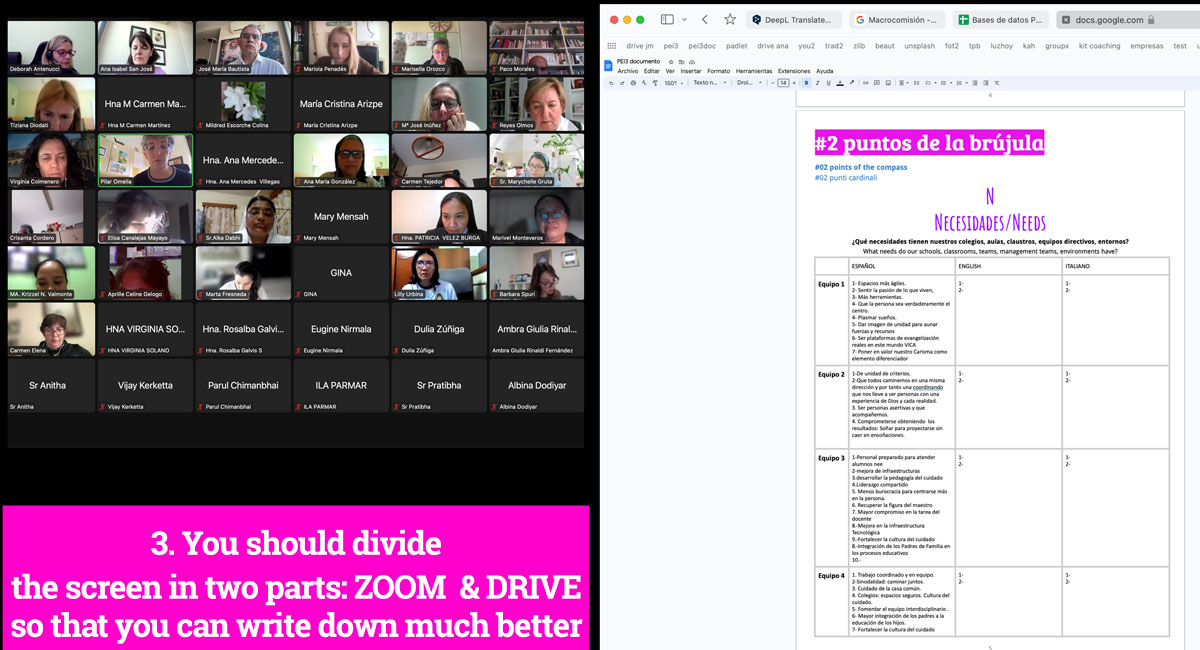Bookmark the page with the star icon
Screen dimensions: 1200x650
730,19
